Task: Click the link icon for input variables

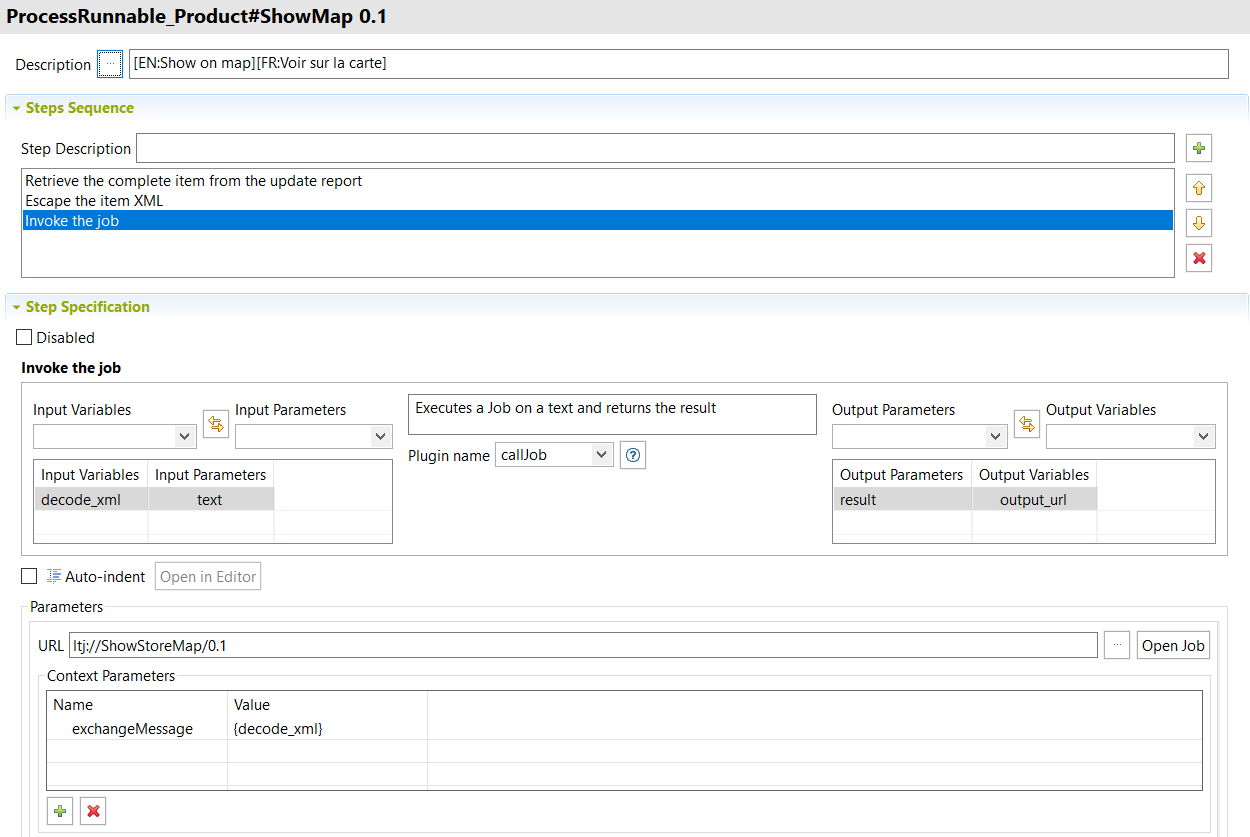Action: click(x=215, y=424)
